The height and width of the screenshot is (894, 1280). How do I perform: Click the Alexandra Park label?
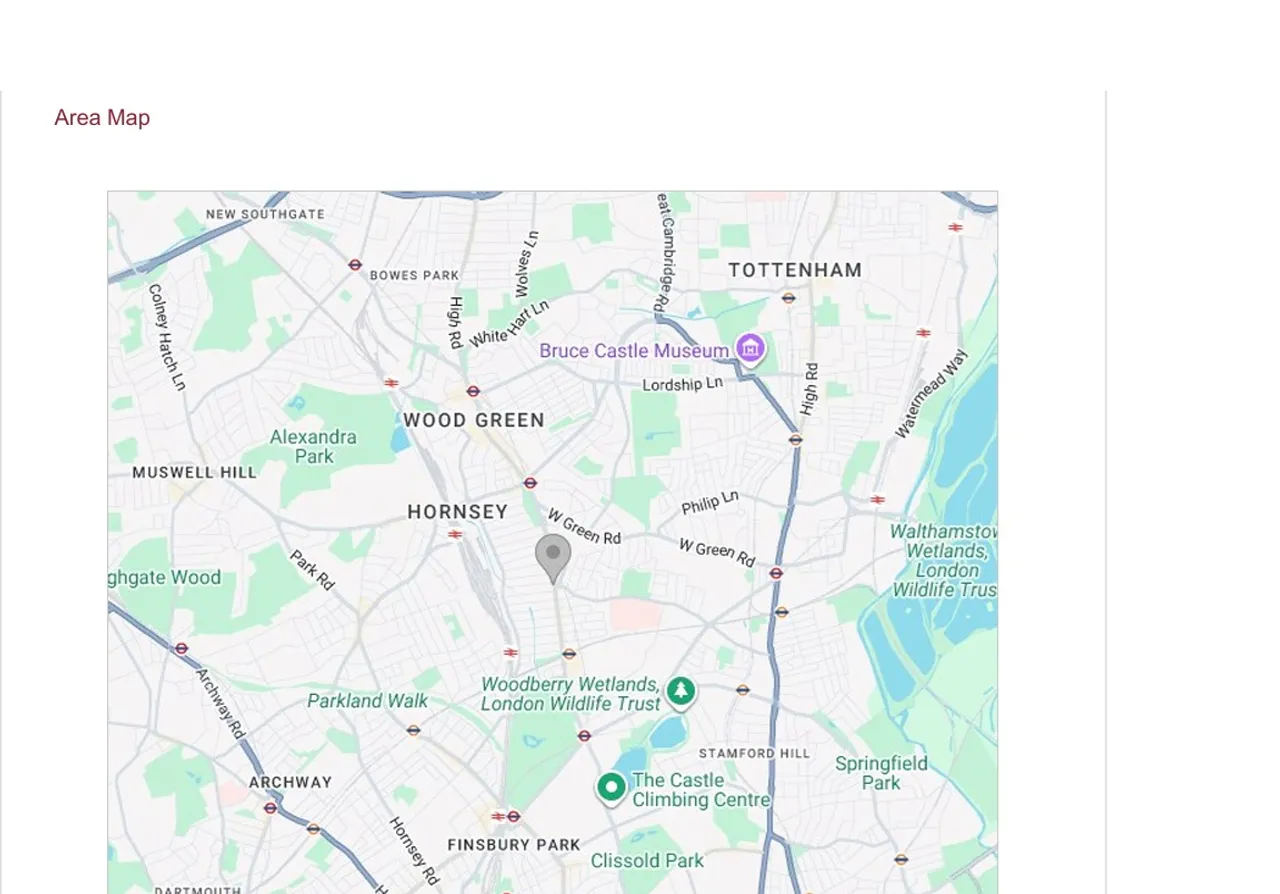[313, 446]
